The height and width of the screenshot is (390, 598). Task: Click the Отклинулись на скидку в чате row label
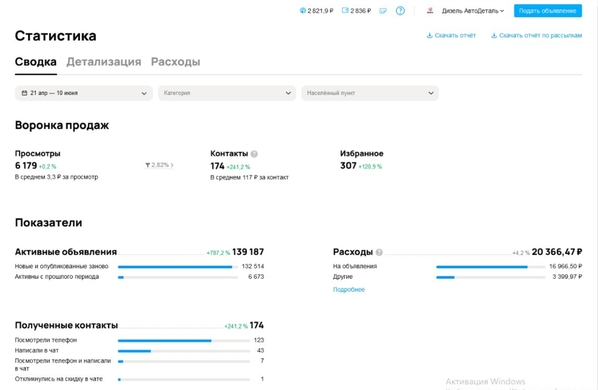59,379
